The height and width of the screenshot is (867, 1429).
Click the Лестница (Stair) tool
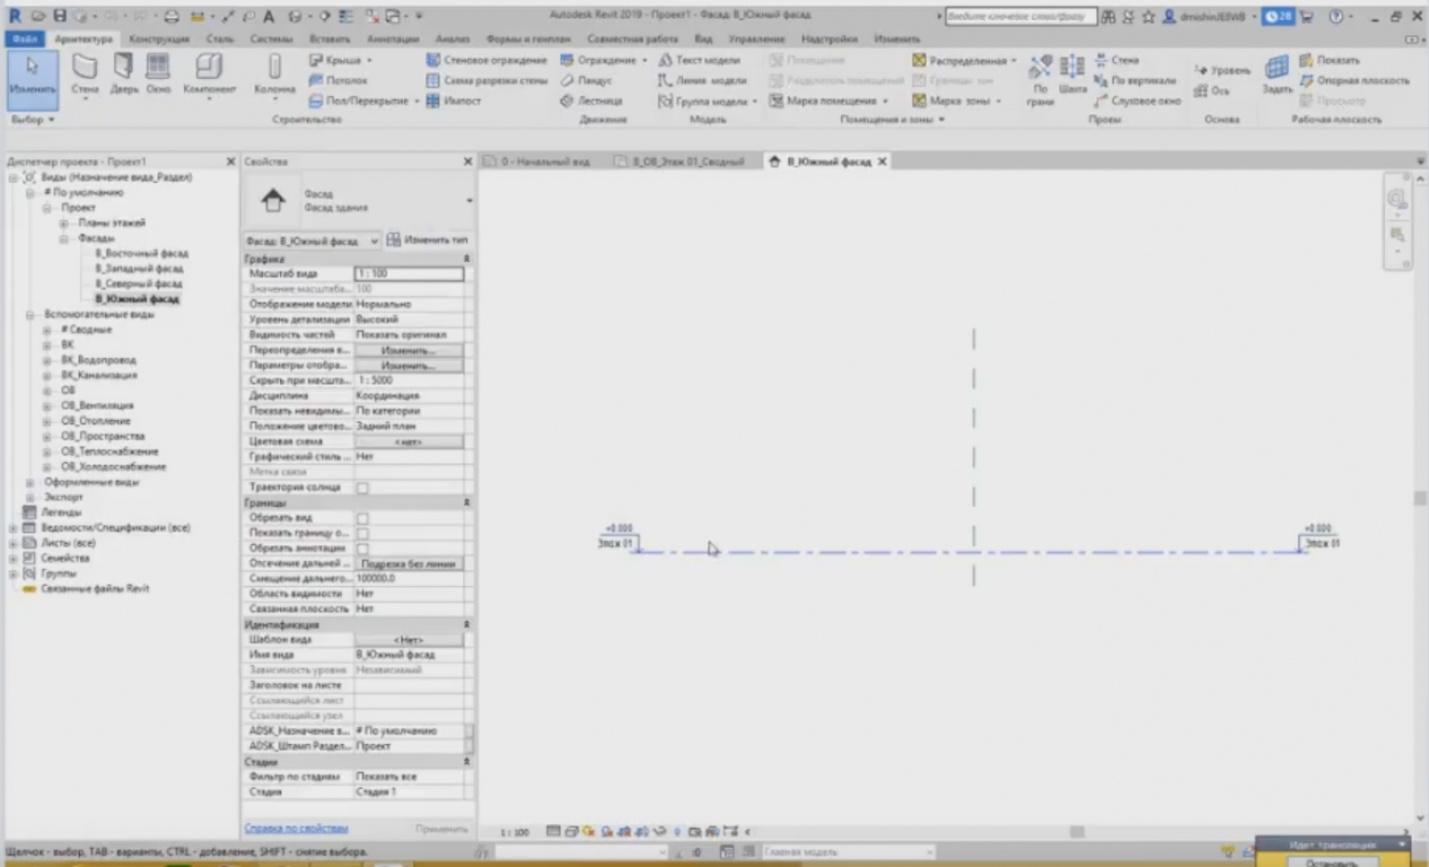coord(591,101)
